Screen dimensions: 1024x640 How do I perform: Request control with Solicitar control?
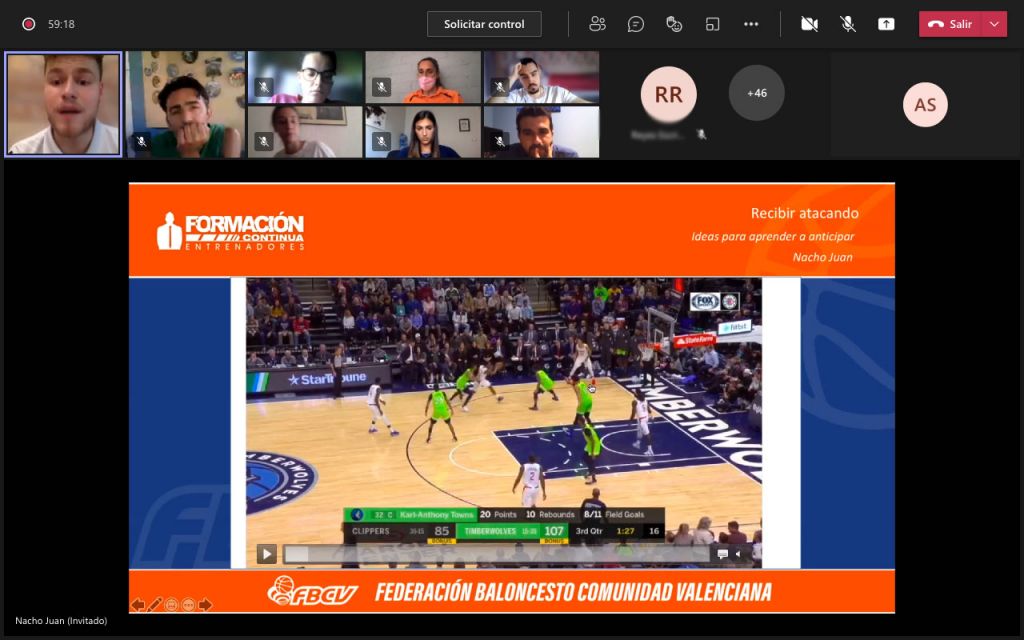pyautogui.click(x=484, y=24)
